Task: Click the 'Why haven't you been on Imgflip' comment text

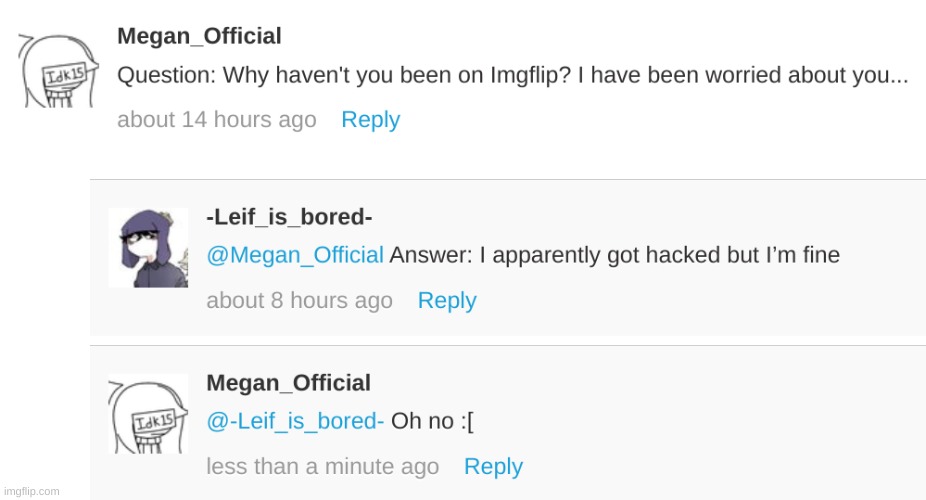Action: click(x=513, y=76)
